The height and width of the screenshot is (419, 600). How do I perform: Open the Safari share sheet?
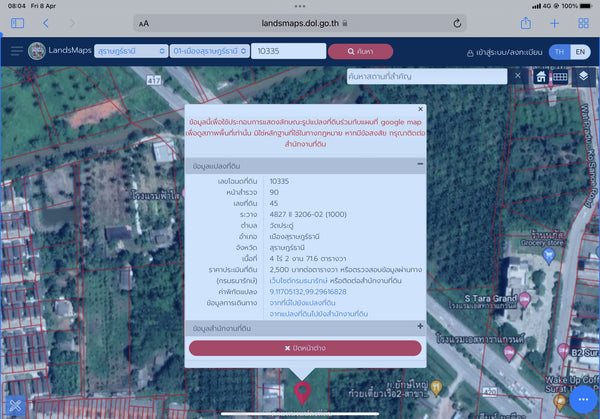point(526,23)
